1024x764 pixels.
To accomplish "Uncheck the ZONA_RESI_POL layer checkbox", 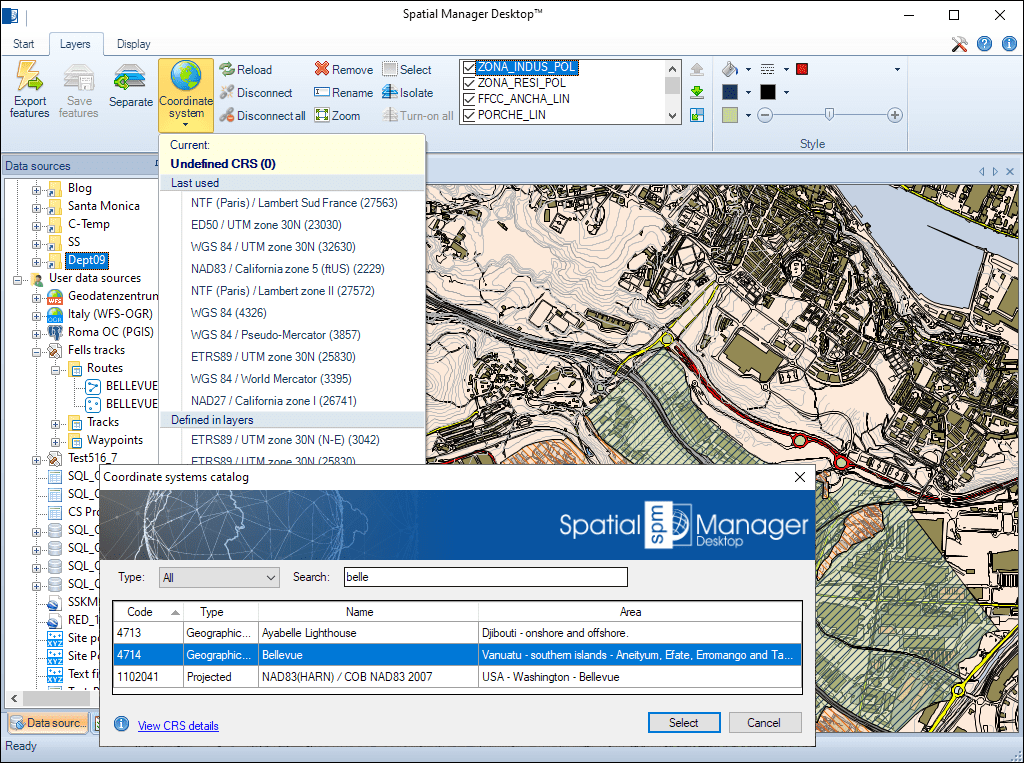I will [x=468, y=83].
